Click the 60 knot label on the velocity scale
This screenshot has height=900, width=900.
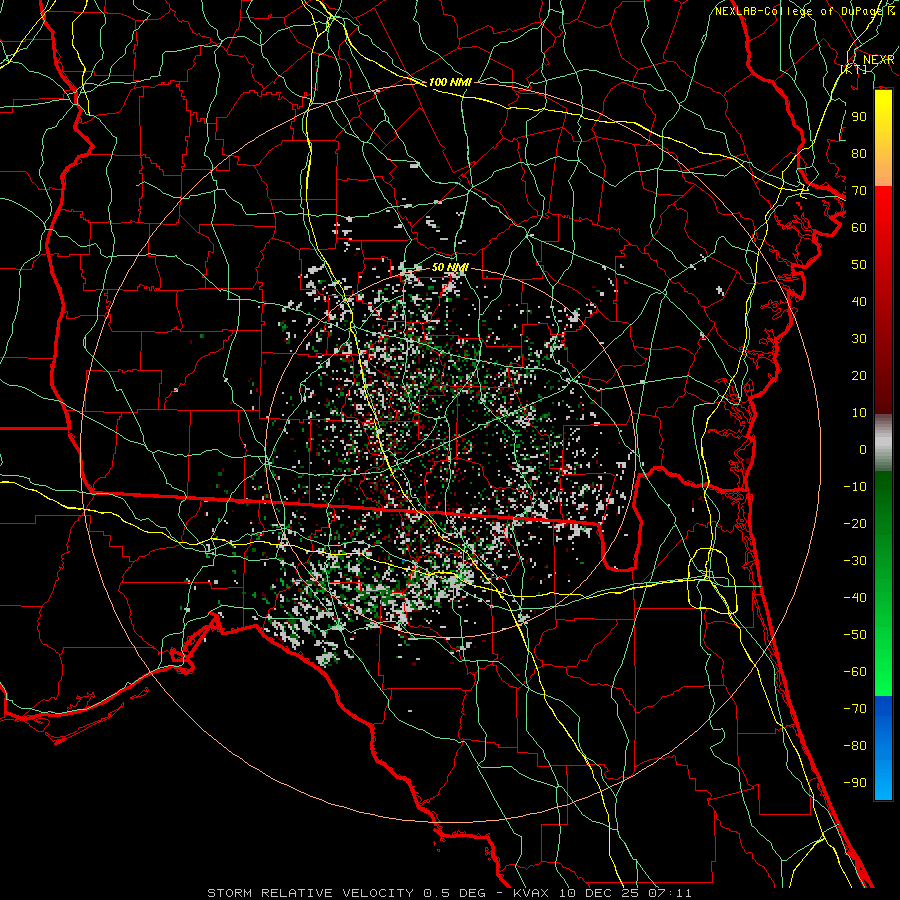(859, 228)
